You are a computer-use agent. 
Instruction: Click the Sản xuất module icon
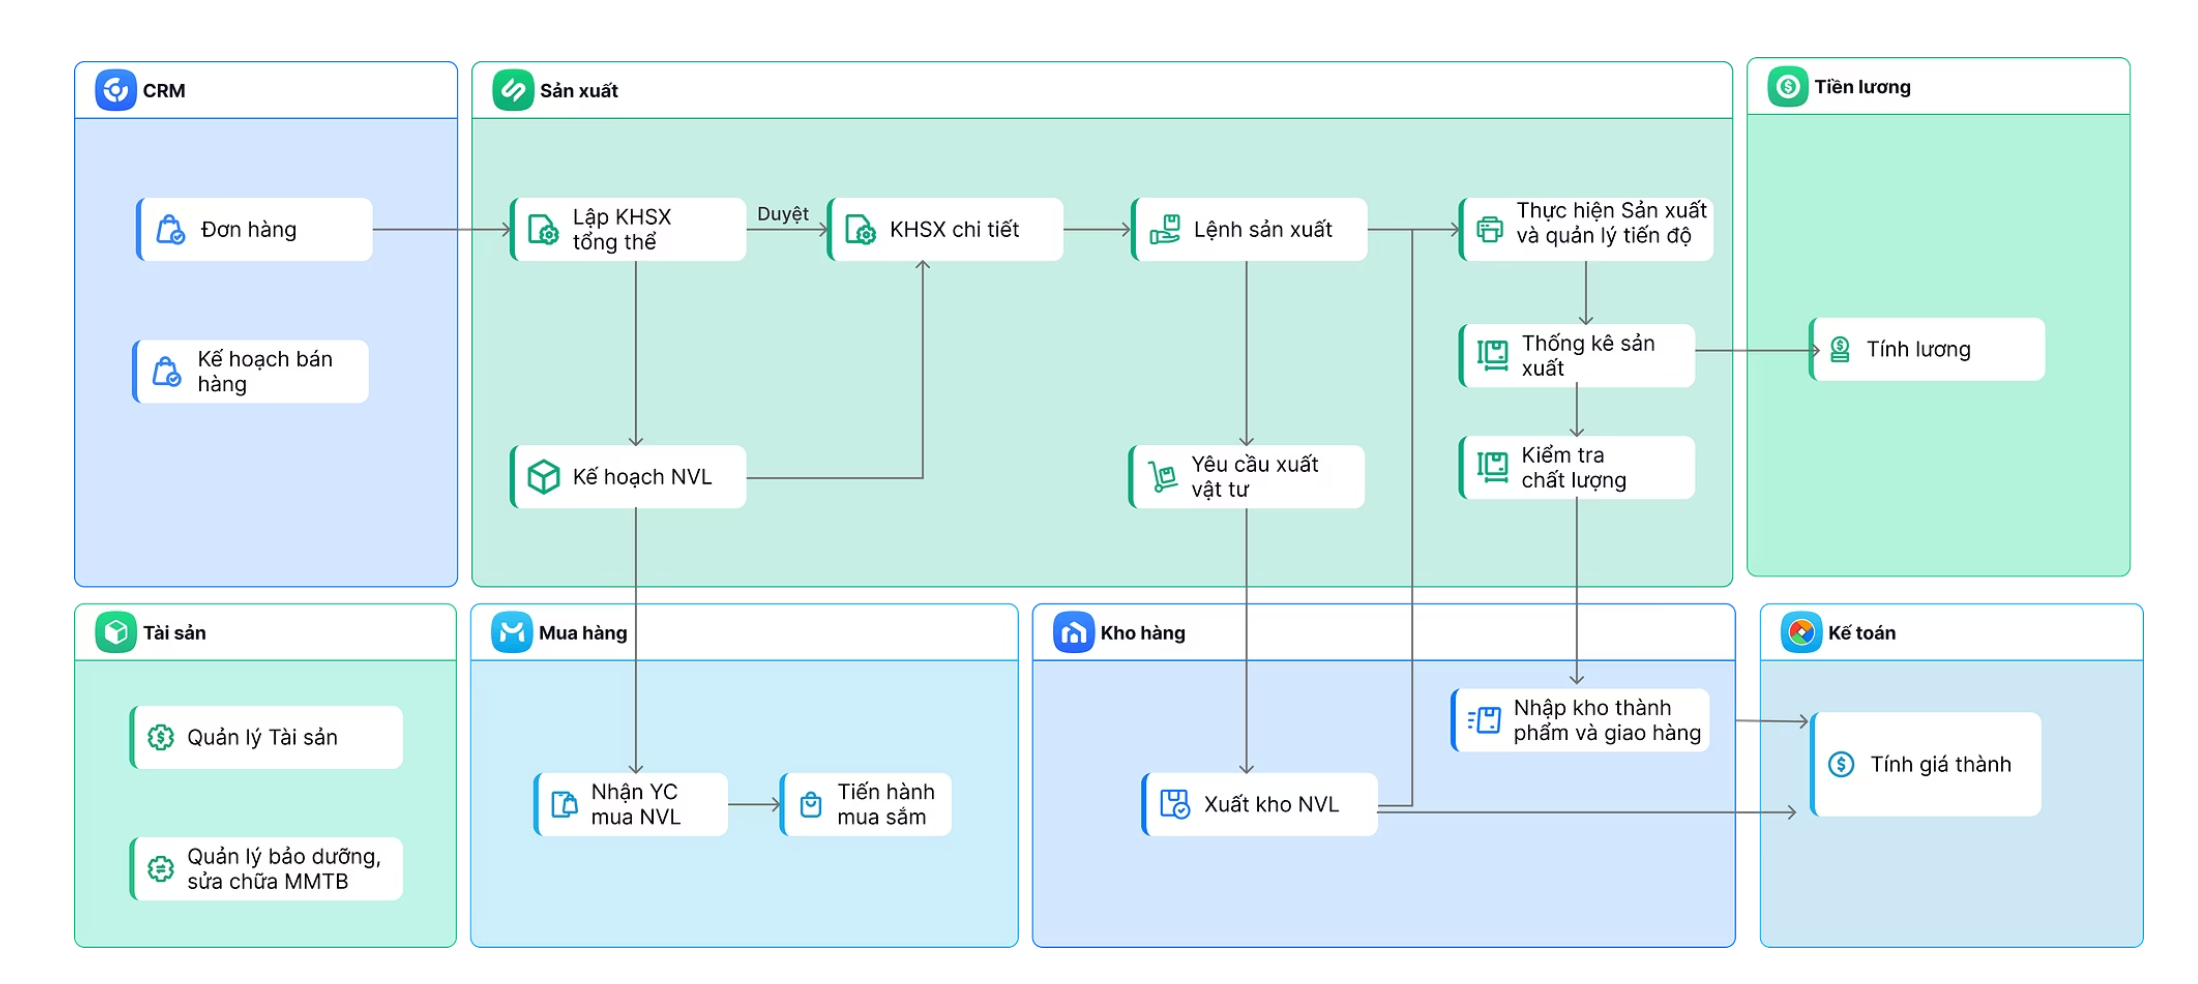point(512,90)
